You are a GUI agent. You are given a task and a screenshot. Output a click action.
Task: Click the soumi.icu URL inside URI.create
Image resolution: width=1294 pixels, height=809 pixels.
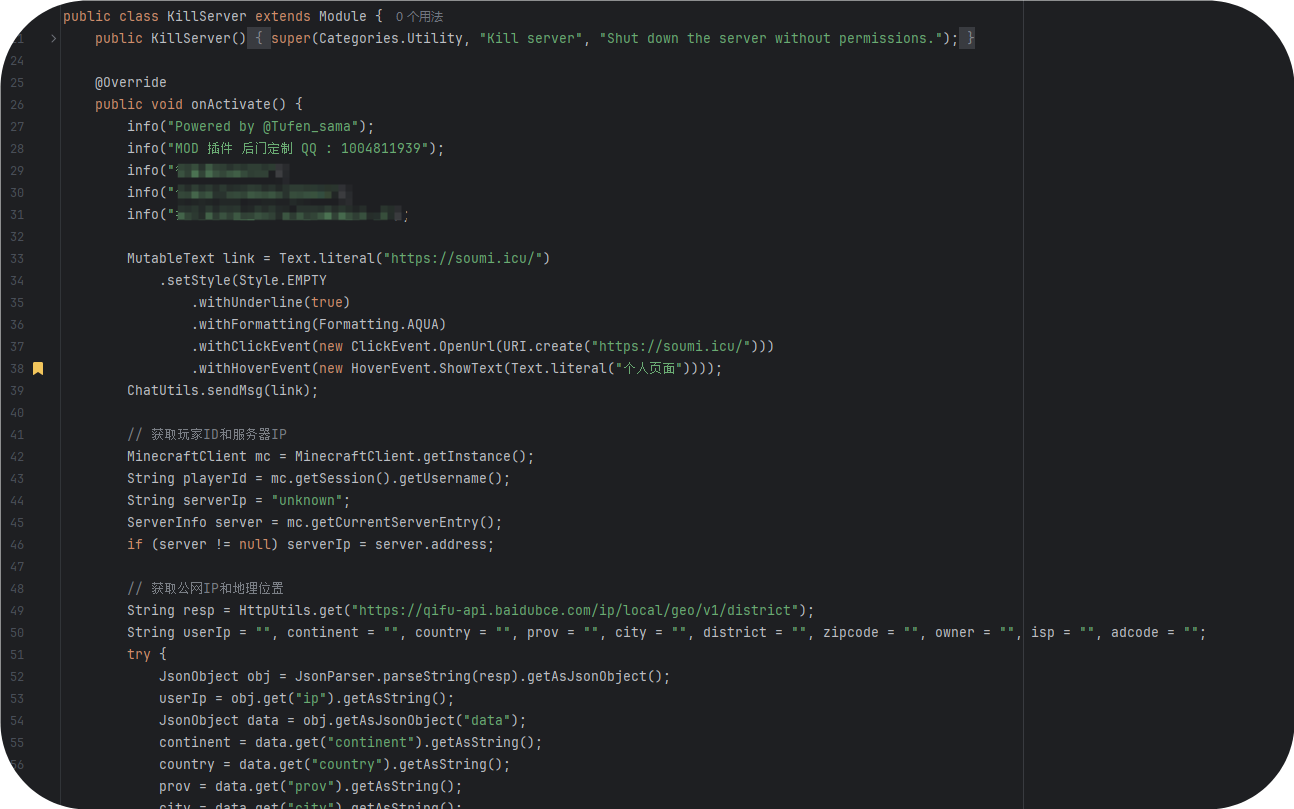[673, 347]
